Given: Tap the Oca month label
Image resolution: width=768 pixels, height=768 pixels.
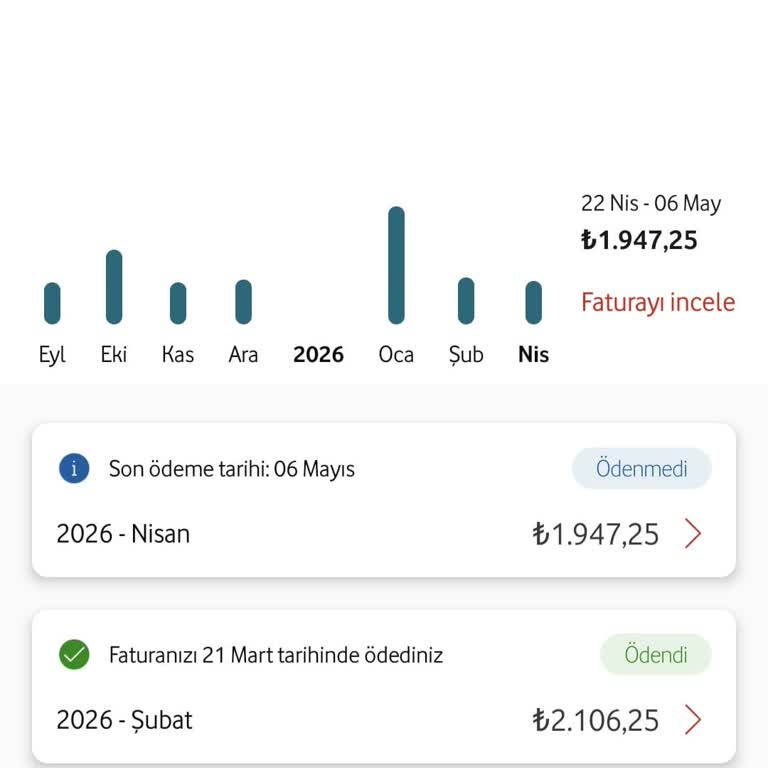Looking at the screenshot, I should tap(396, 354).
